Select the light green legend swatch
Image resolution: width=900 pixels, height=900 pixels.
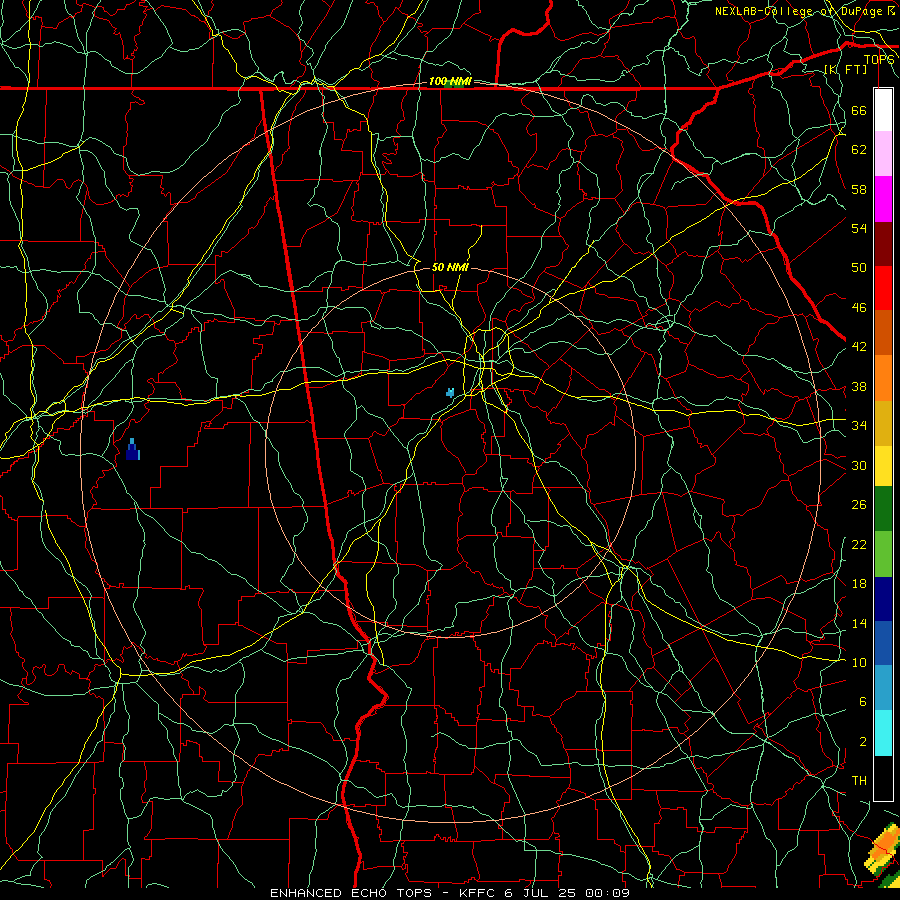(x=883, y=554)
